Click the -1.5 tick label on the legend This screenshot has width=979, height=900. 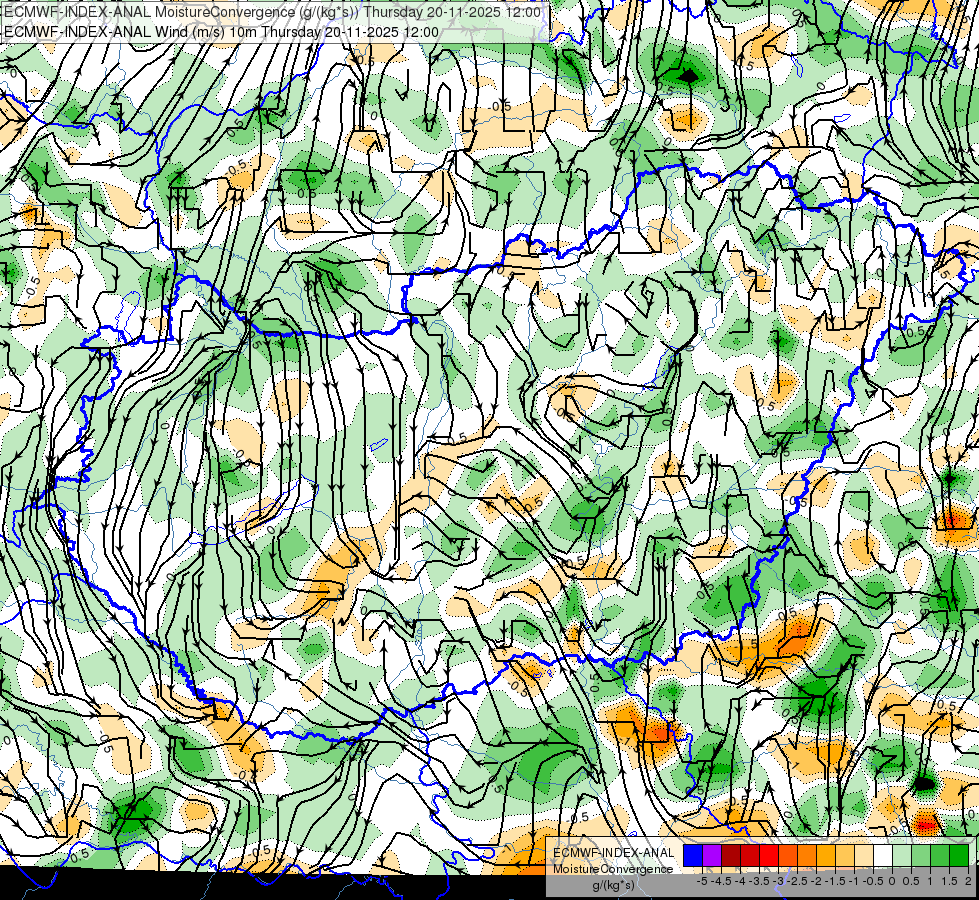tap(835, 881)
